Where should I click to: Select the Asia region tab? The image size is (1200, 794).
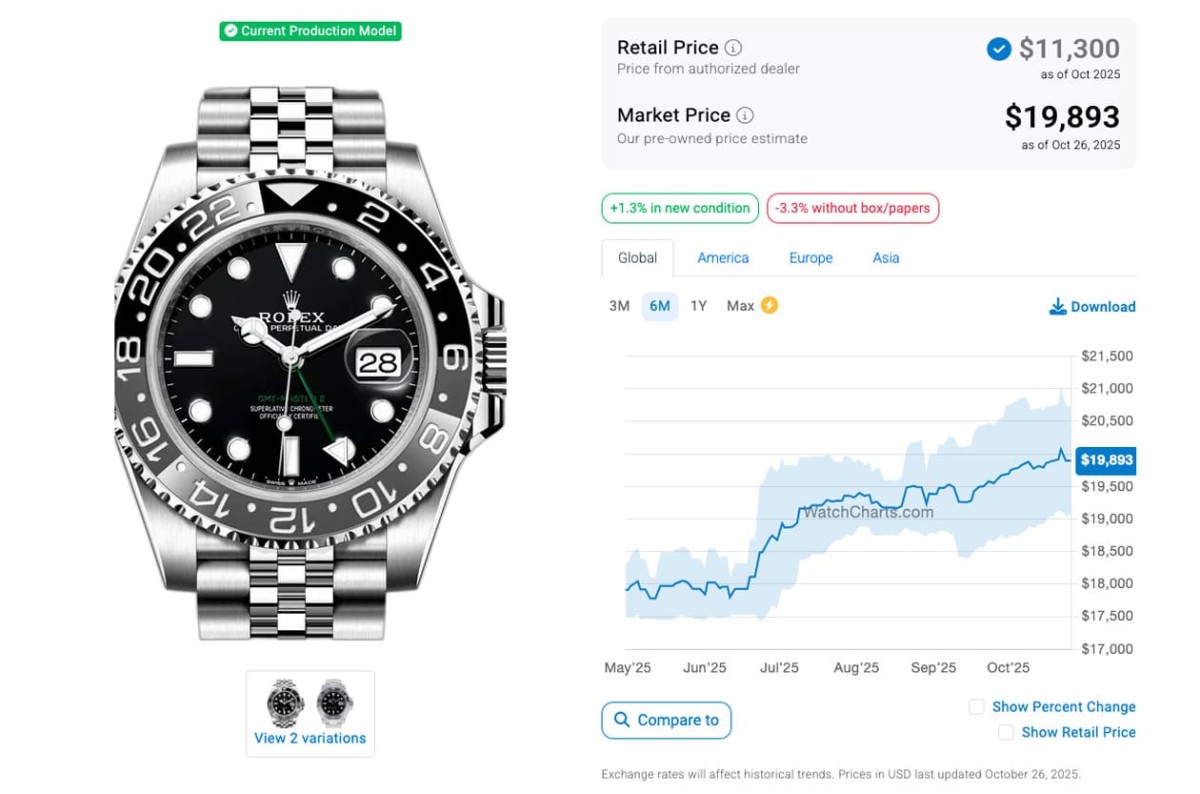(885, 258)
